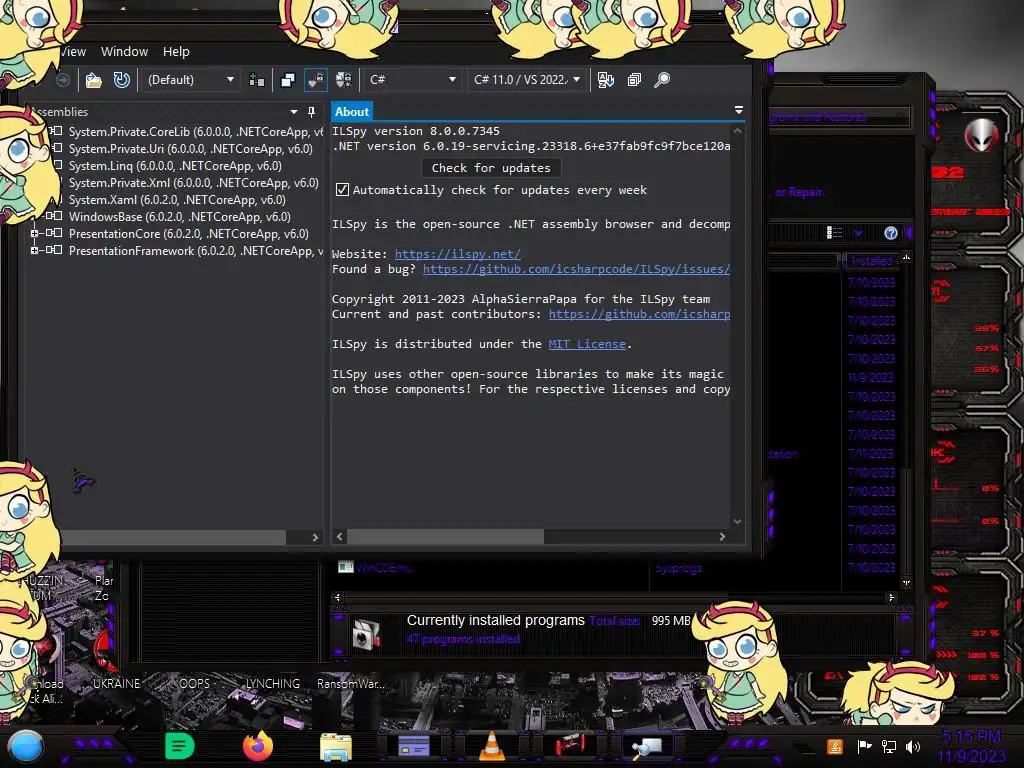1024x768 pixels.
Task: Open the Help menu
Action: tap(176, 52)
